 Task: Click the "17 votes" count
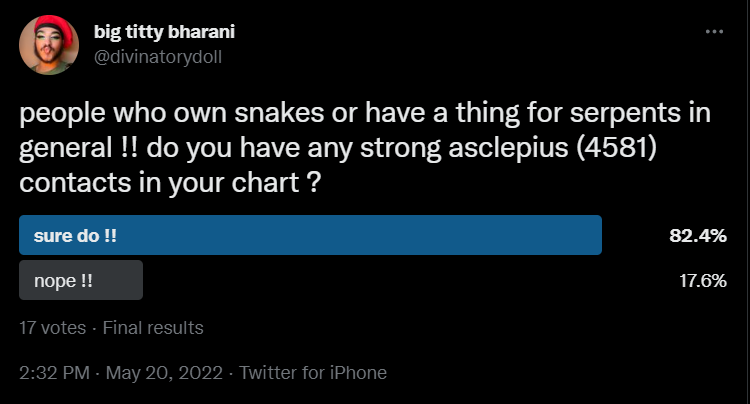point(52,327)
